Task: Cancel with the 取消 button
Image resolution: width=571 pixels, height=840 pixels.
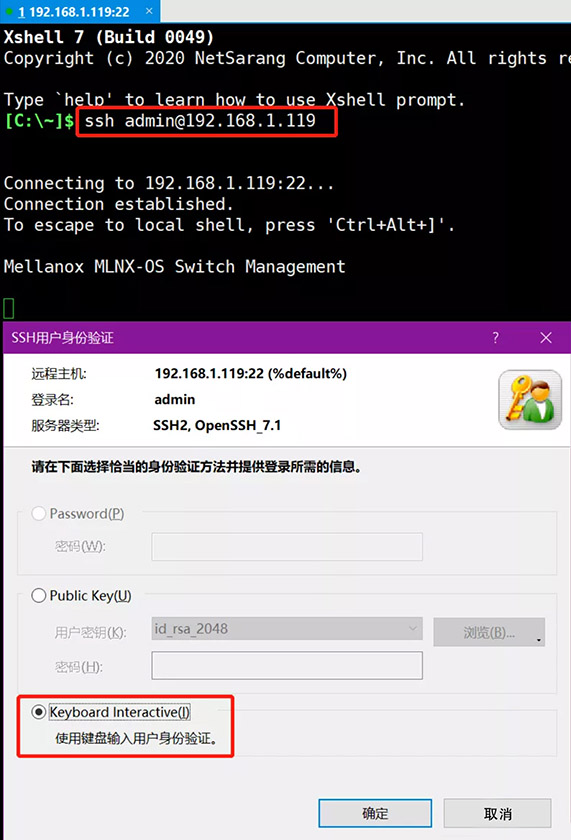Action: coord(497,813)
